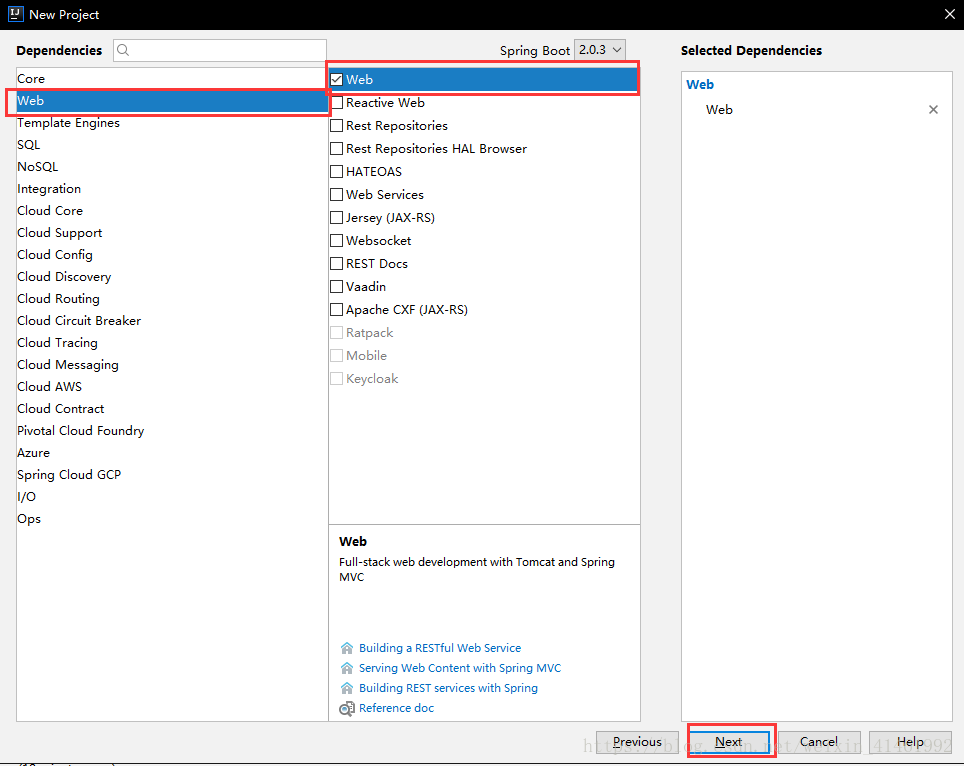
Task: Remove Web from Selected Dependencies with X
Action: point(933,109)
